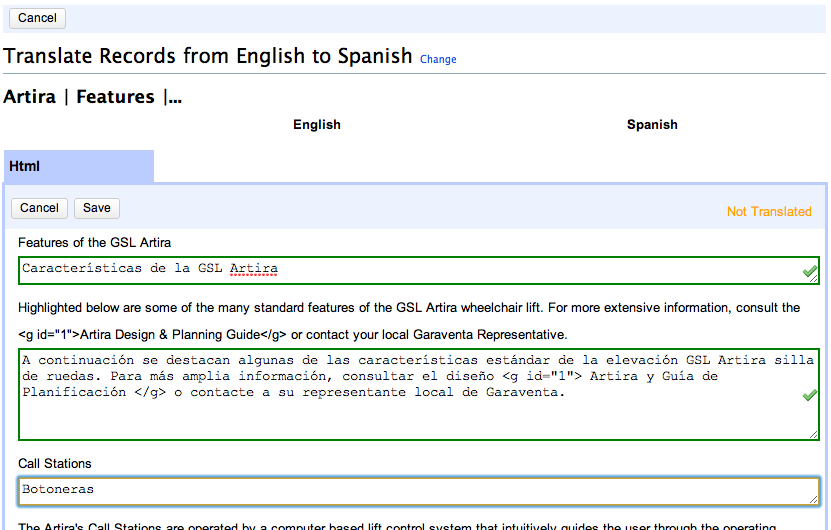Click the 'Call Stations' source label
This screenshot has width=831, height=530.
pos(55,464)
